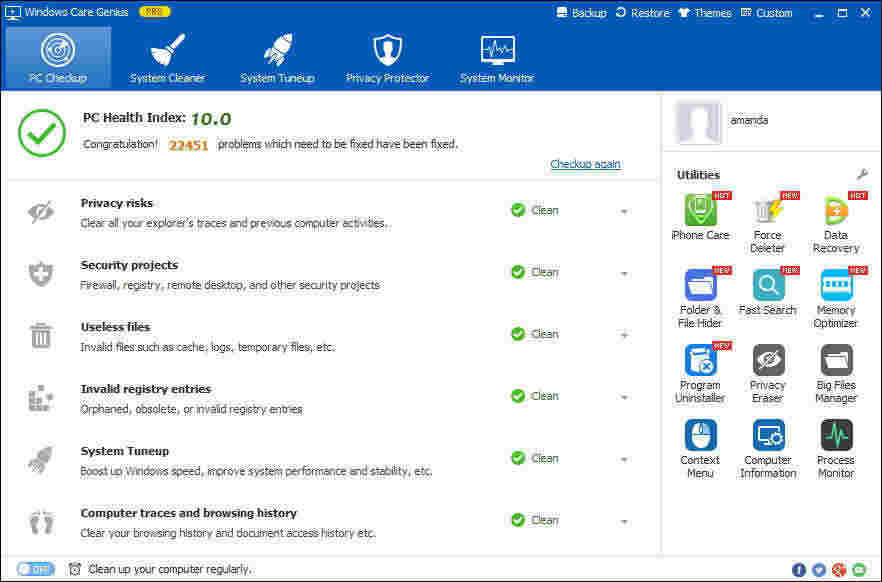Screen dimensions: 882x582
Task: Click the Clean status for Privacy risks
Action: 535,210
